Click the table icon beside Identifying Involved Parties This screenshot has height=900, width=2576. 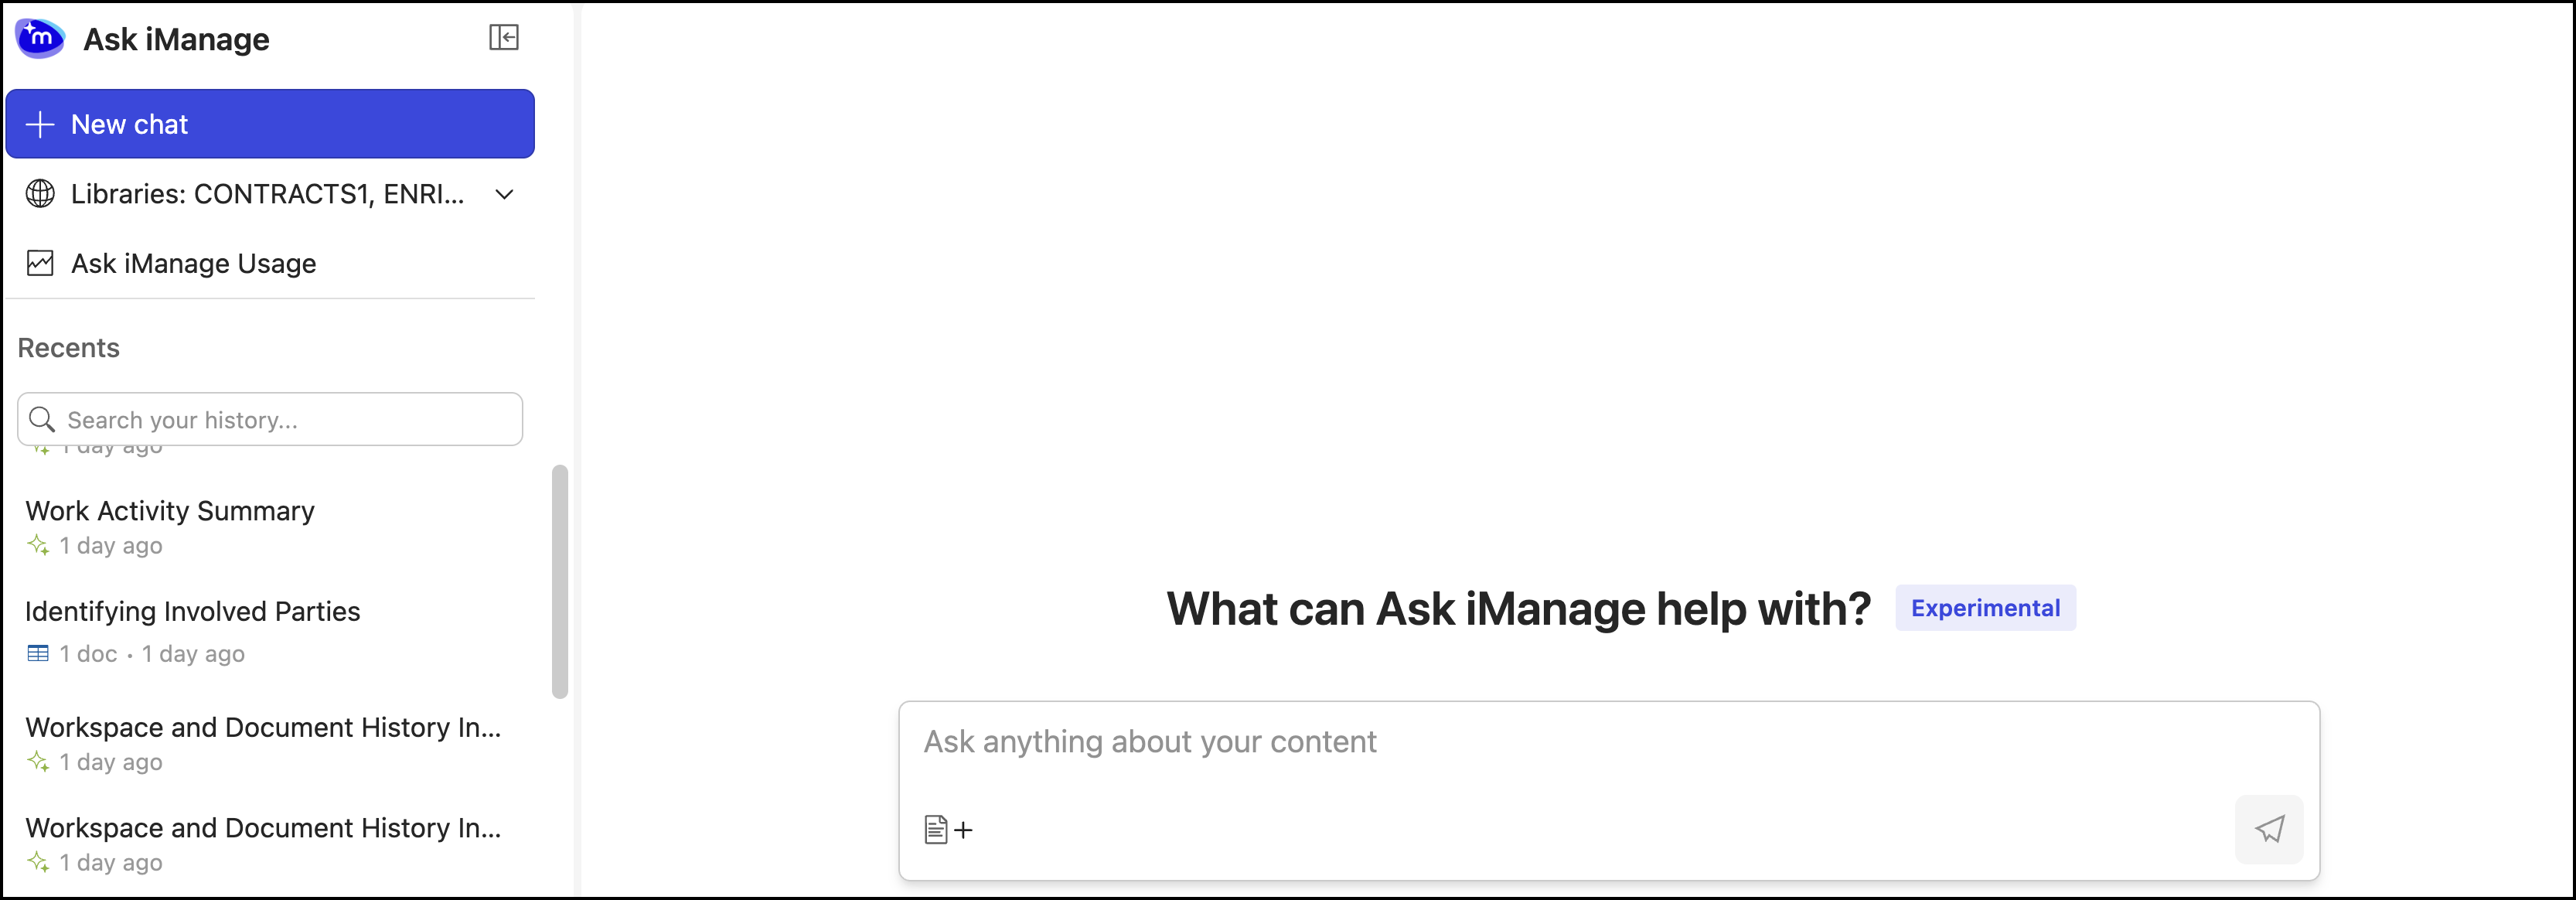(38, 654)
